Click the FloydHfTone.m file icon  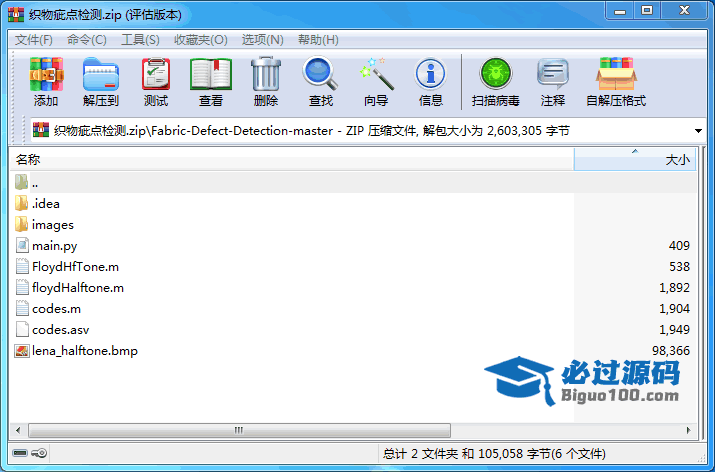click(x=22, y=266)
